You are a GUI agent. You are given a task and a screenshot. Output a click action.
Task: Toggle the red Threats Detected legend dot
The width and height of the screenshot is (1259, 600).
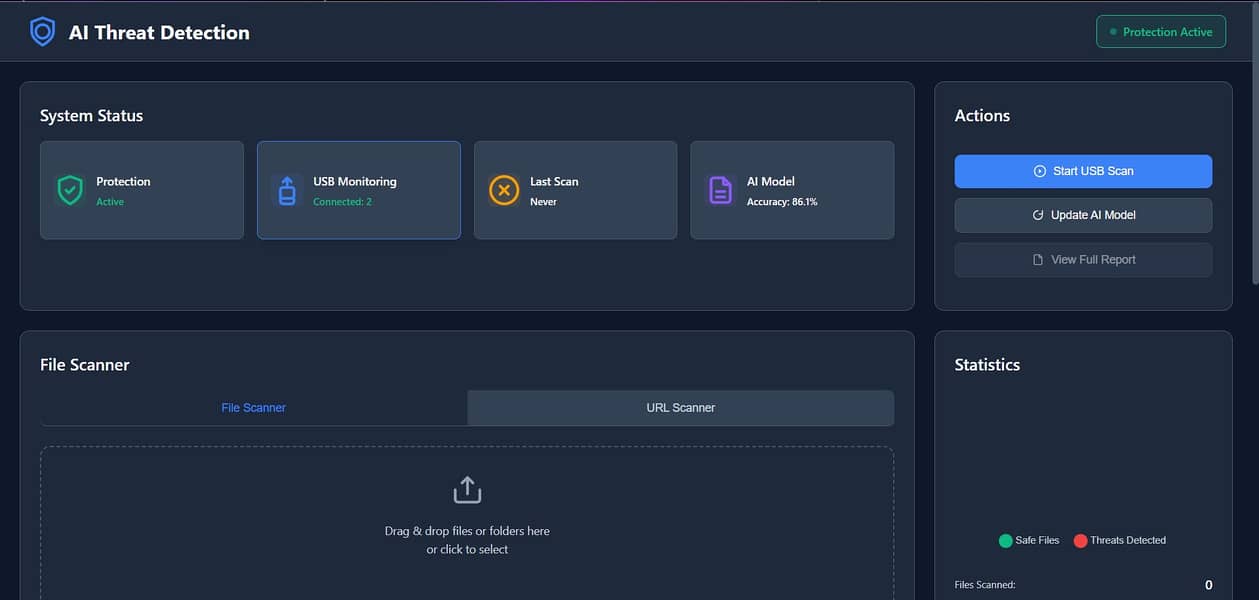1080,541
